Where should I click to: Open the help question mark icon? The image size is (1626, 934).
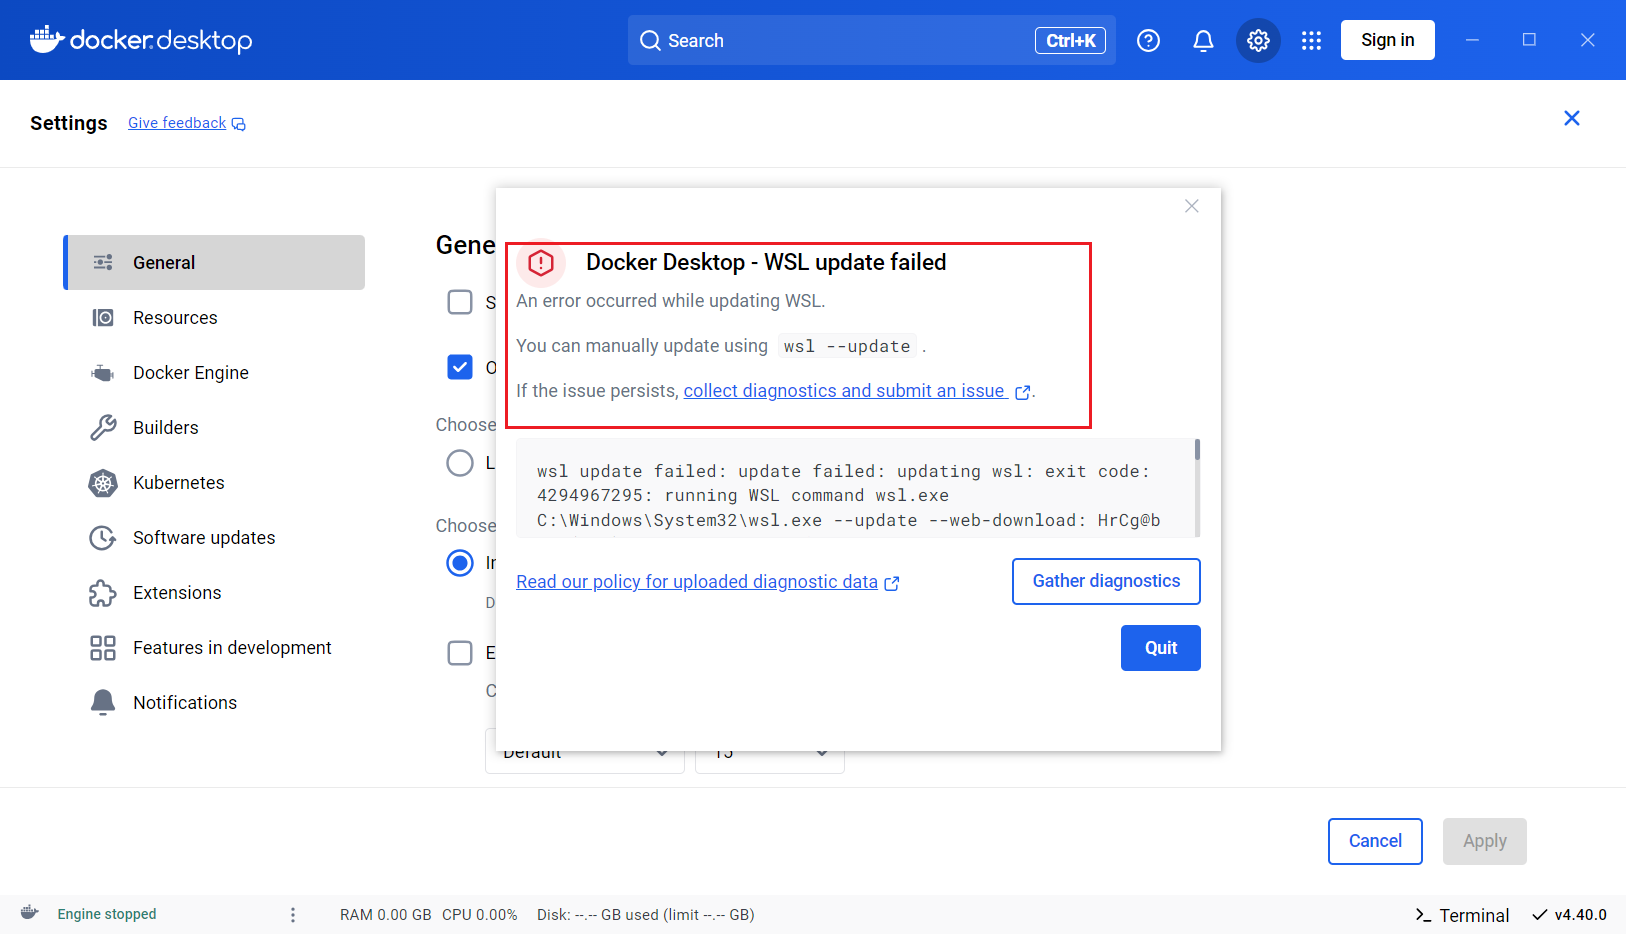[x=1148, y=40]
